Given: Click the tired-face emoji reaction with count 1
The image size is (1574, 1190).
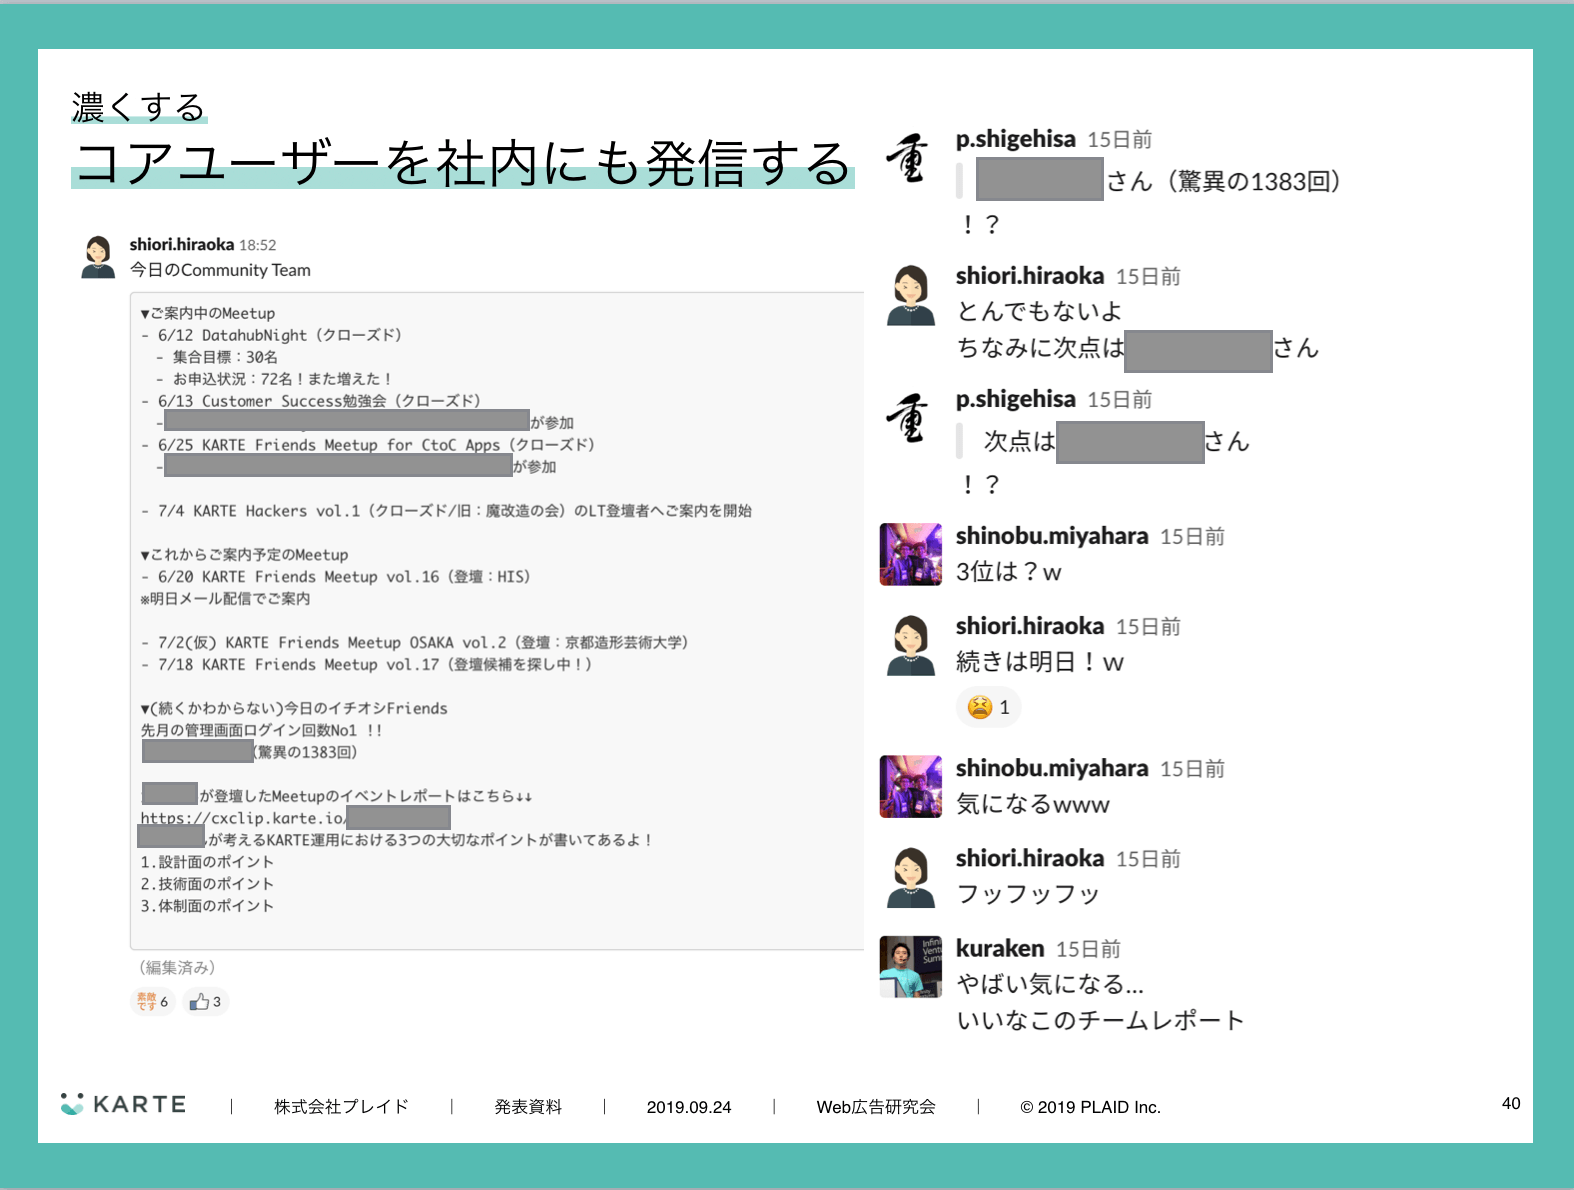Looking at the screenshot, I should coord(989,707).
